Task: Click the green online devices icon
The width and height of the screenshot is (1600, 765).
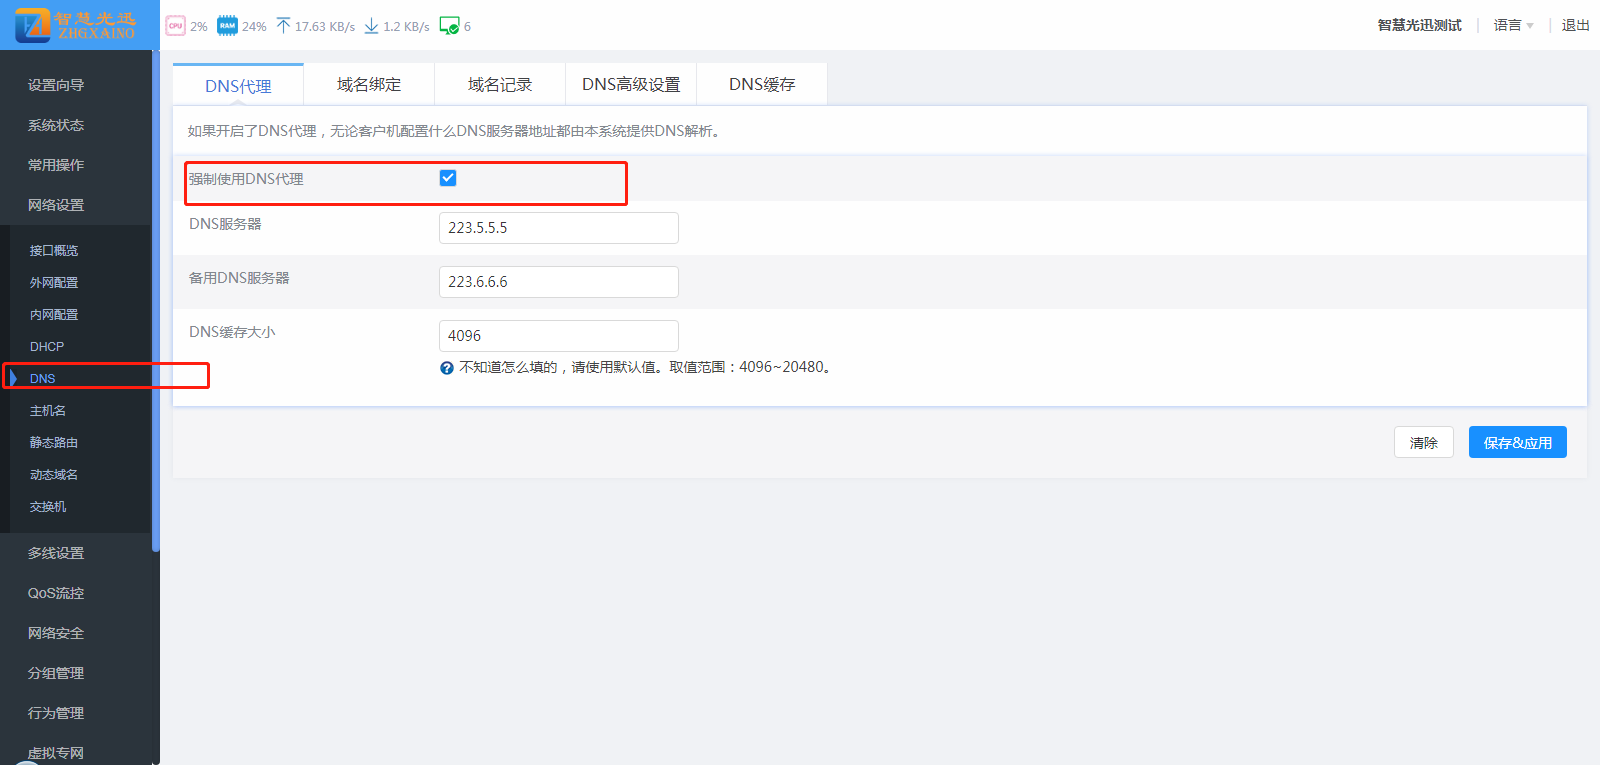Action: pyautogui.click(x=449, y=26)
